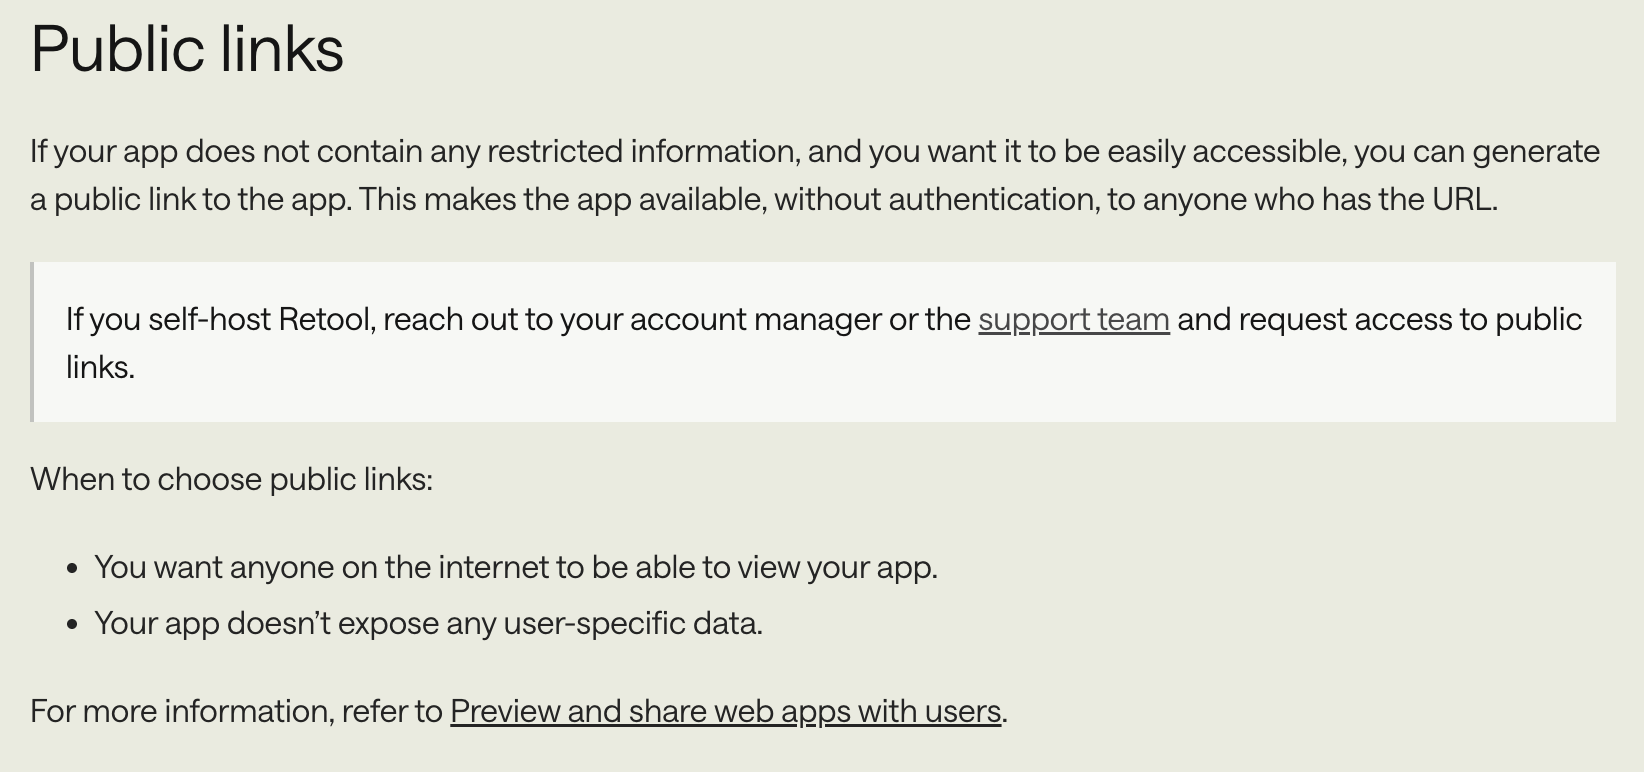Click the word "URL" in the intro paragraph
Viewport: 1644px width, 772px height.
click(1462, 200)
